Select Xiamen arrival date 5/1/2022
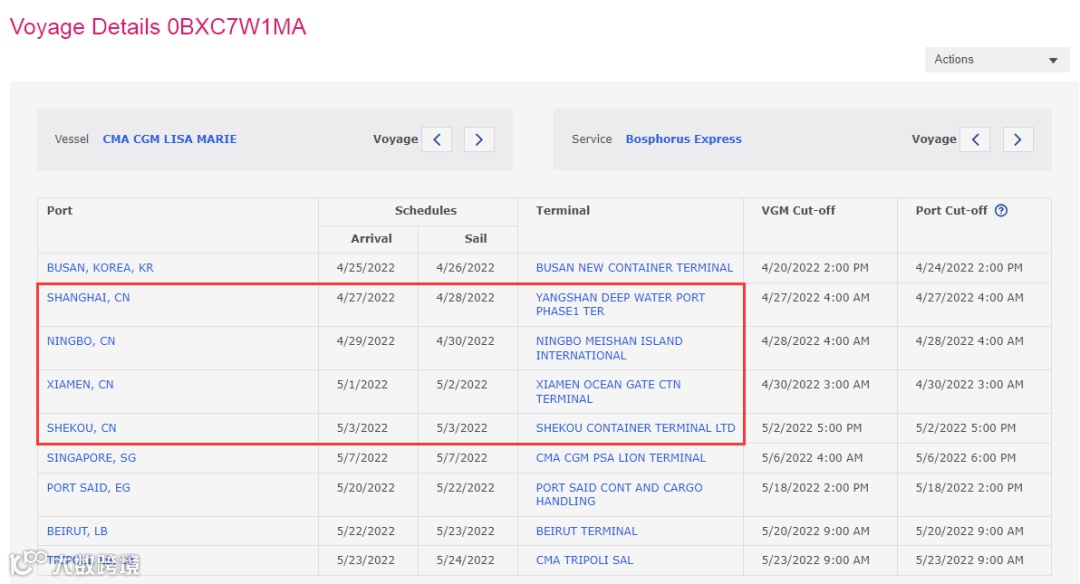 click(x=362, y=384)
